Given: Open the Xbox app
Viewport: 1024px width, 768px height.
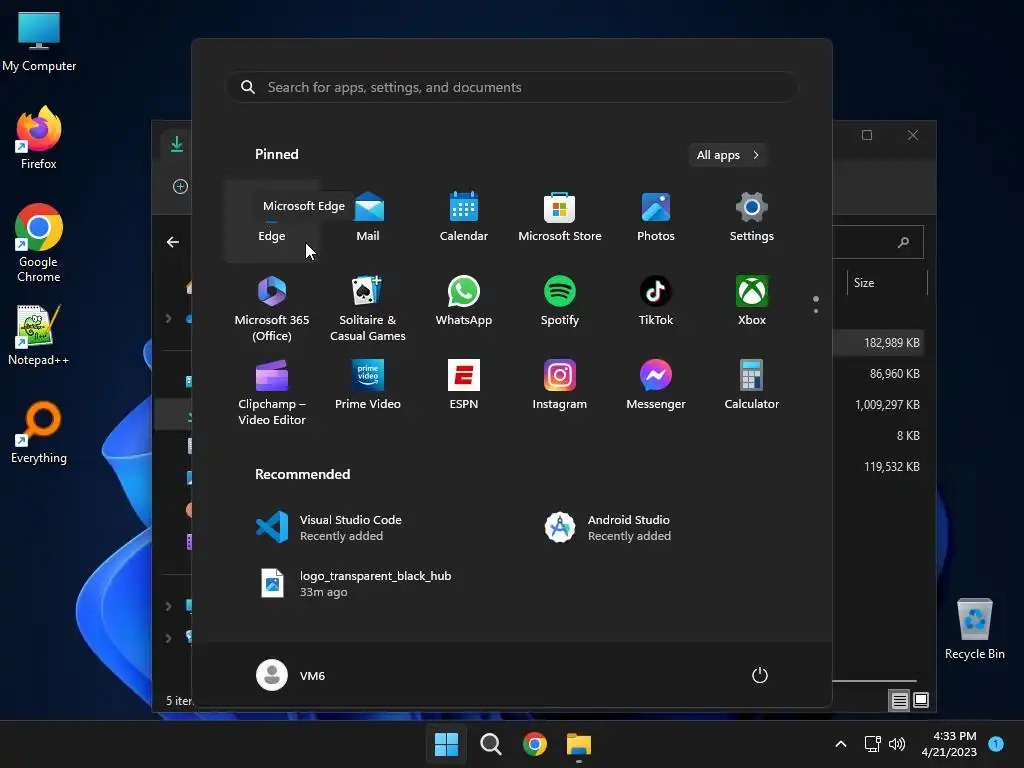Looking at the screenshot, I should pos(752,302).
